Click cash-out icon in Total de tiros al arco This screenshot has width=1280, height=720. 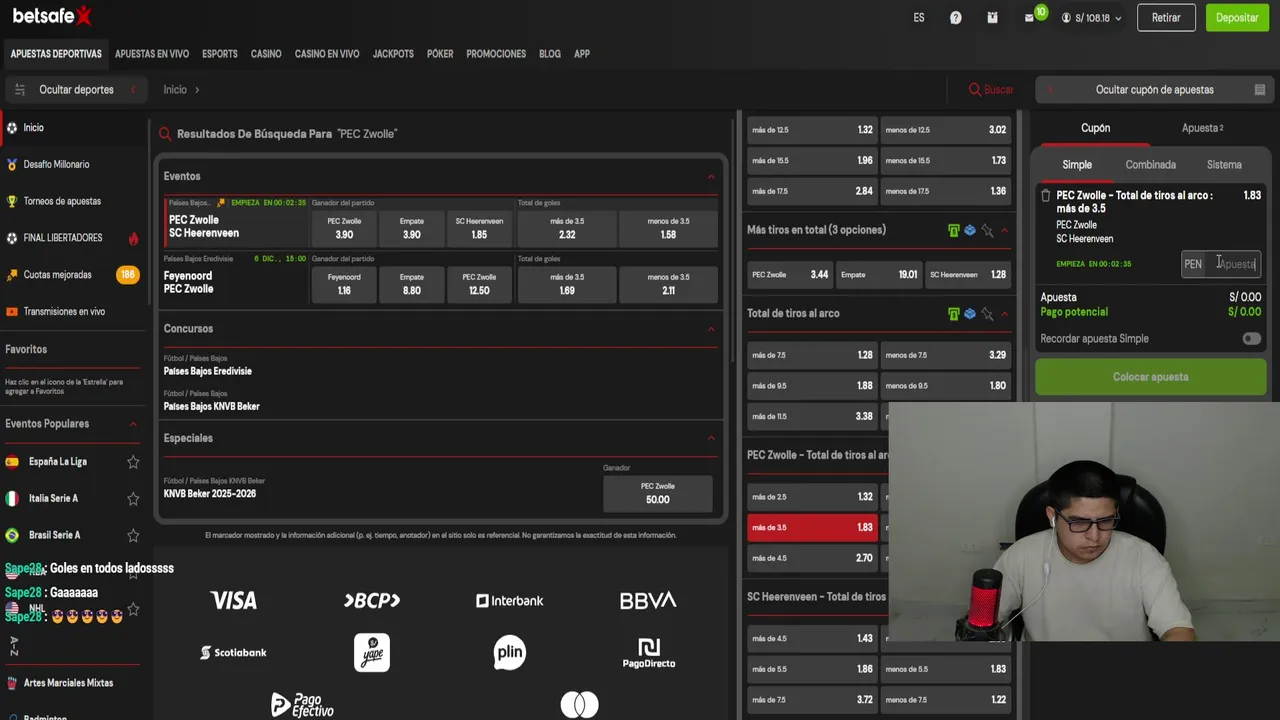click(953, 314)
